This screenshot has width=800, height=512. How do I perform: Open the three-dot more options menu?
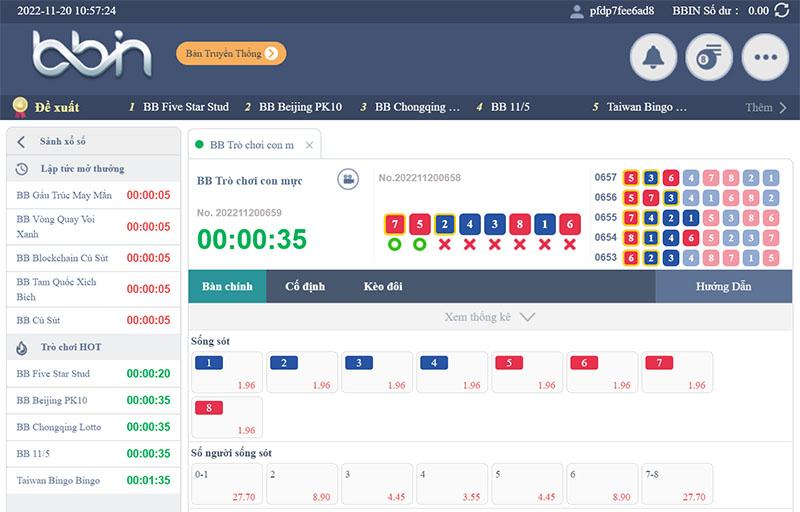765,57
